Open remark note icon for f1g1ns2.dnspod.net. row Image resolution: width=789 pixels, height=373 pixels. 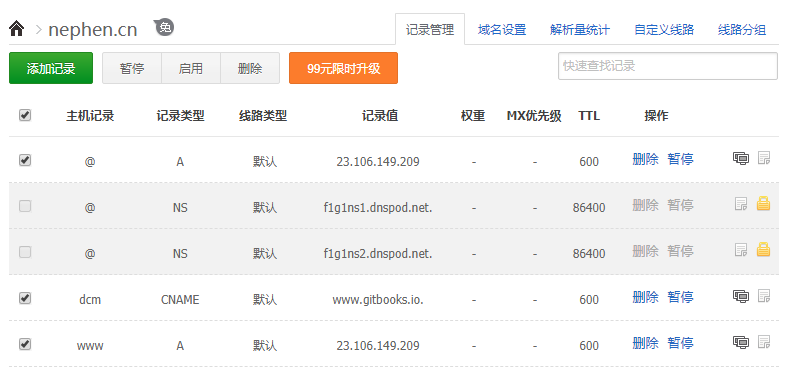click(x=741, y=250)
